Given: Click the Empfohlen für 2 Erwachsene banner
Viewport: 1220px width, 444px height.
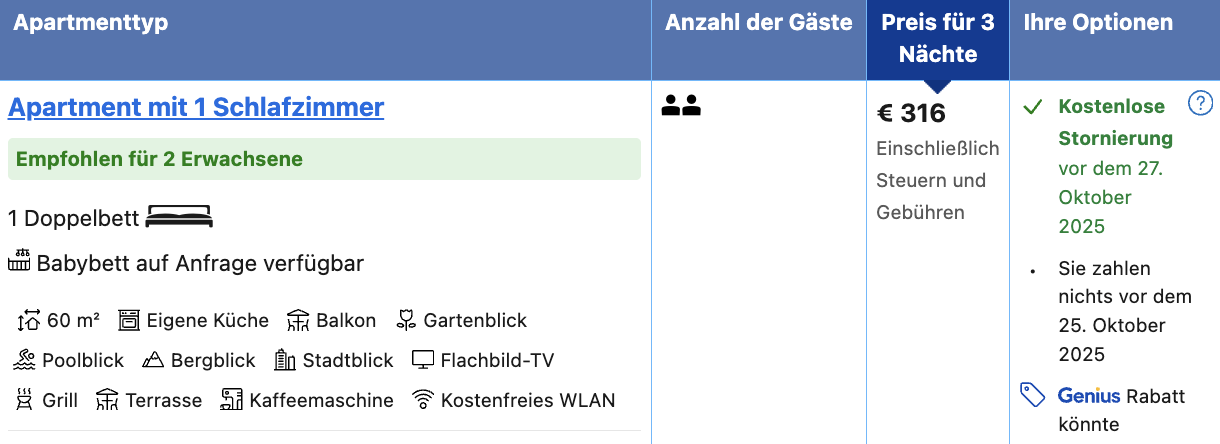Looking at the screenshot, I should [324, 159].
